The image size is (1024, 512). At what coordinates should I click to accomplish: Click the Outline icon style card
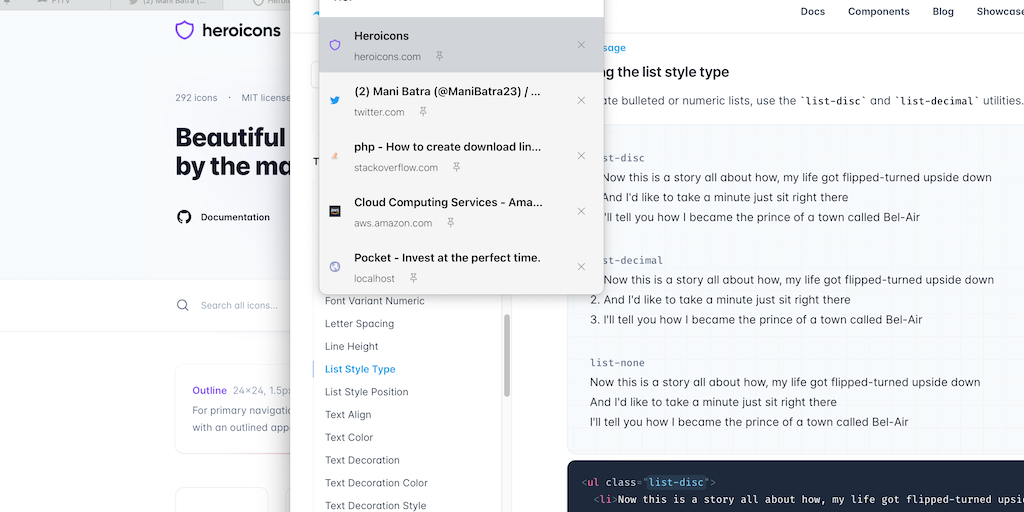(232, 409)
